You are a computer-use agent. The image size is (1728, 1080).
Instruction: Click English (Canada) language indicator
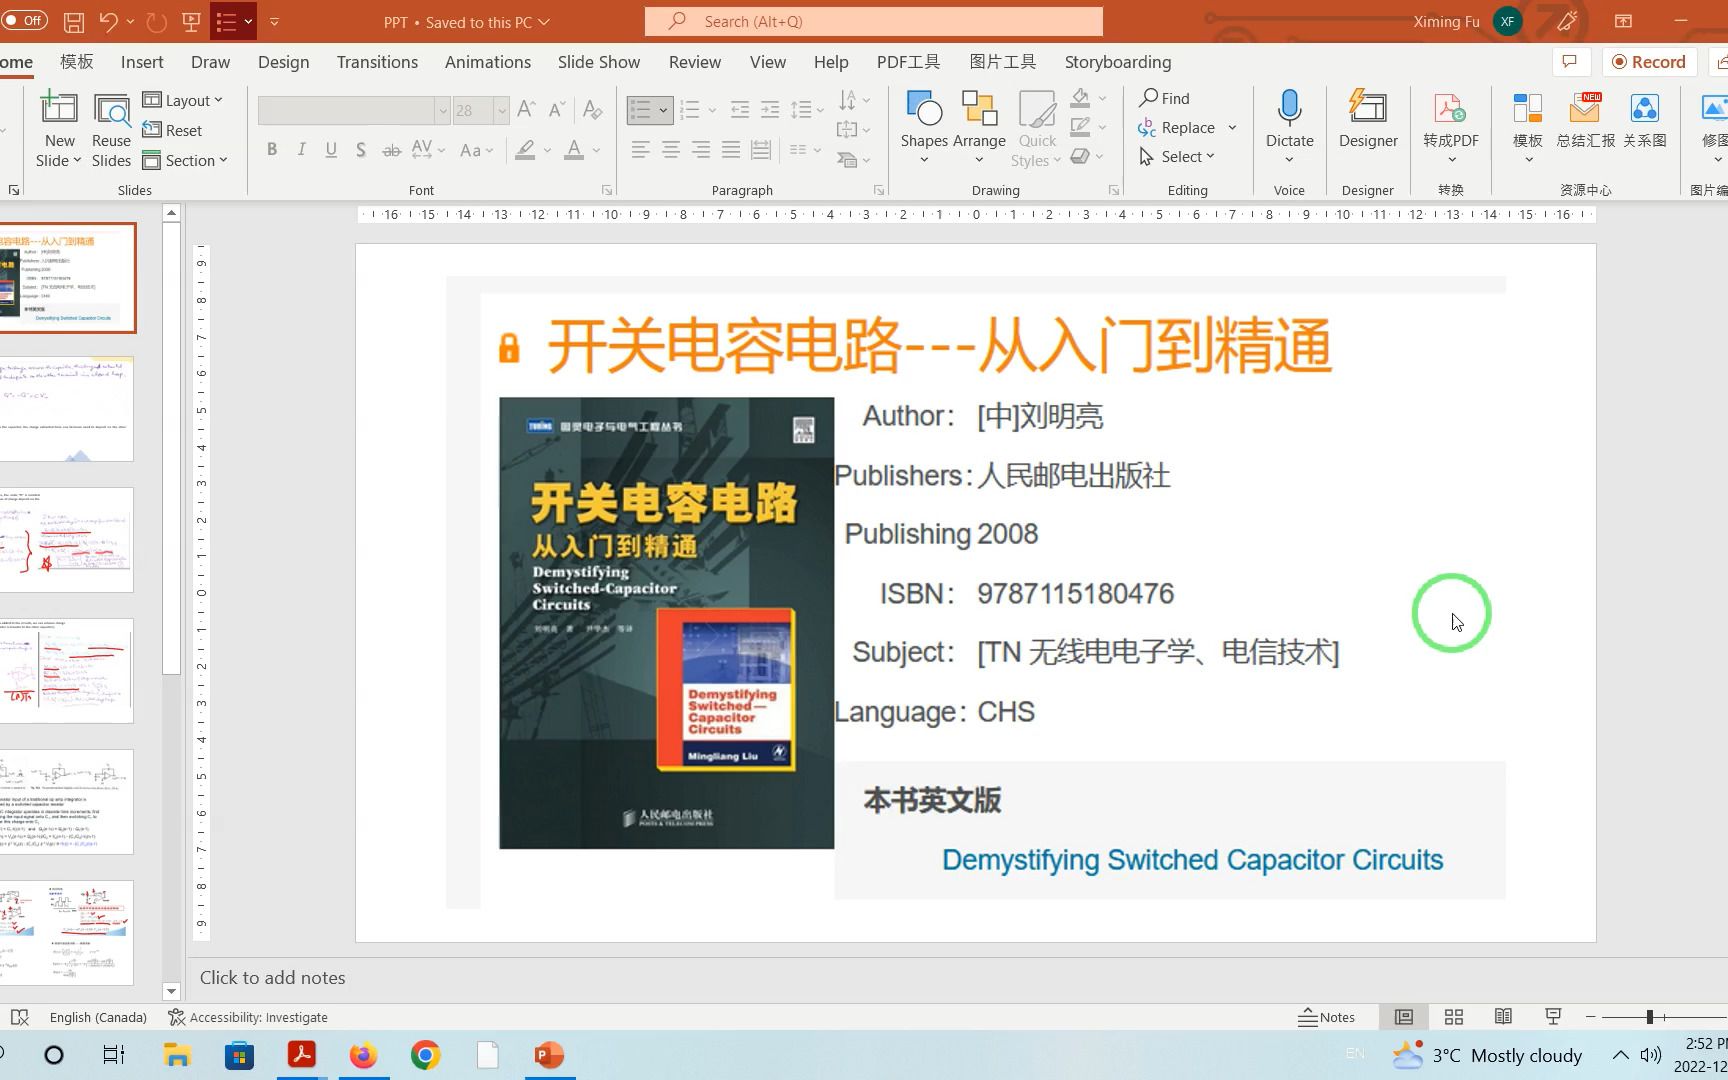tap(98, 1017)
